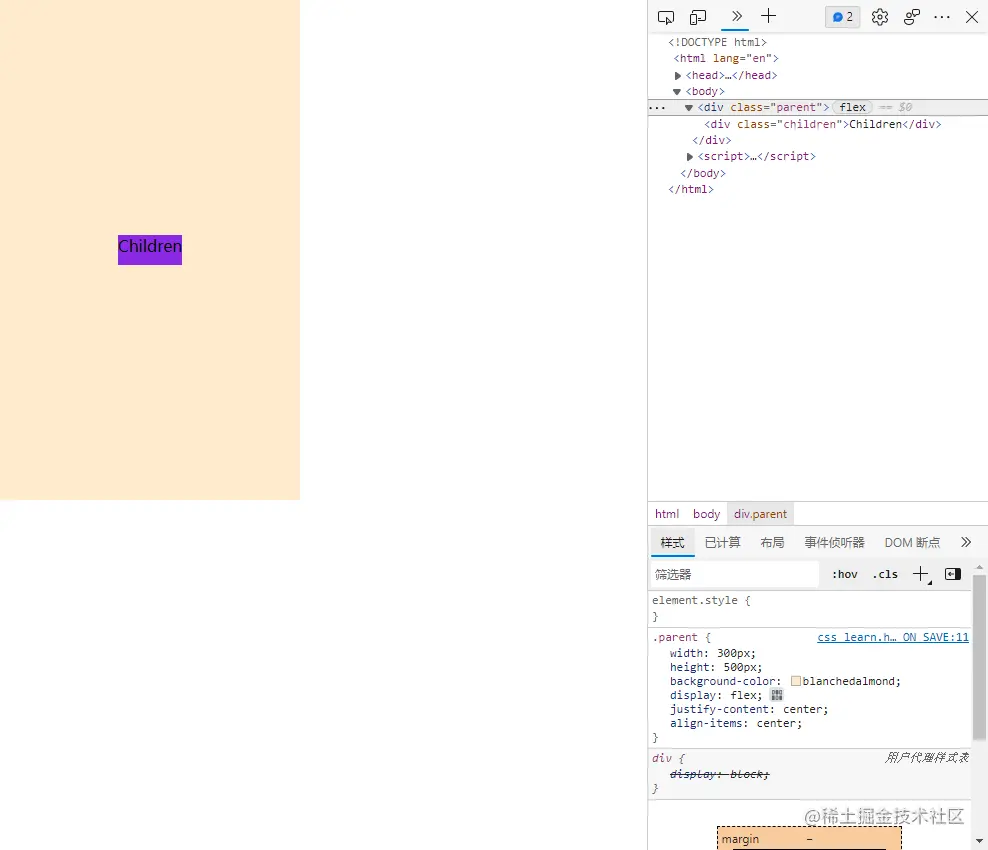Screen dimensions: 988x850
Task: Switch to the 事件侦听器 tab
Action: click(x=834, y=543)
